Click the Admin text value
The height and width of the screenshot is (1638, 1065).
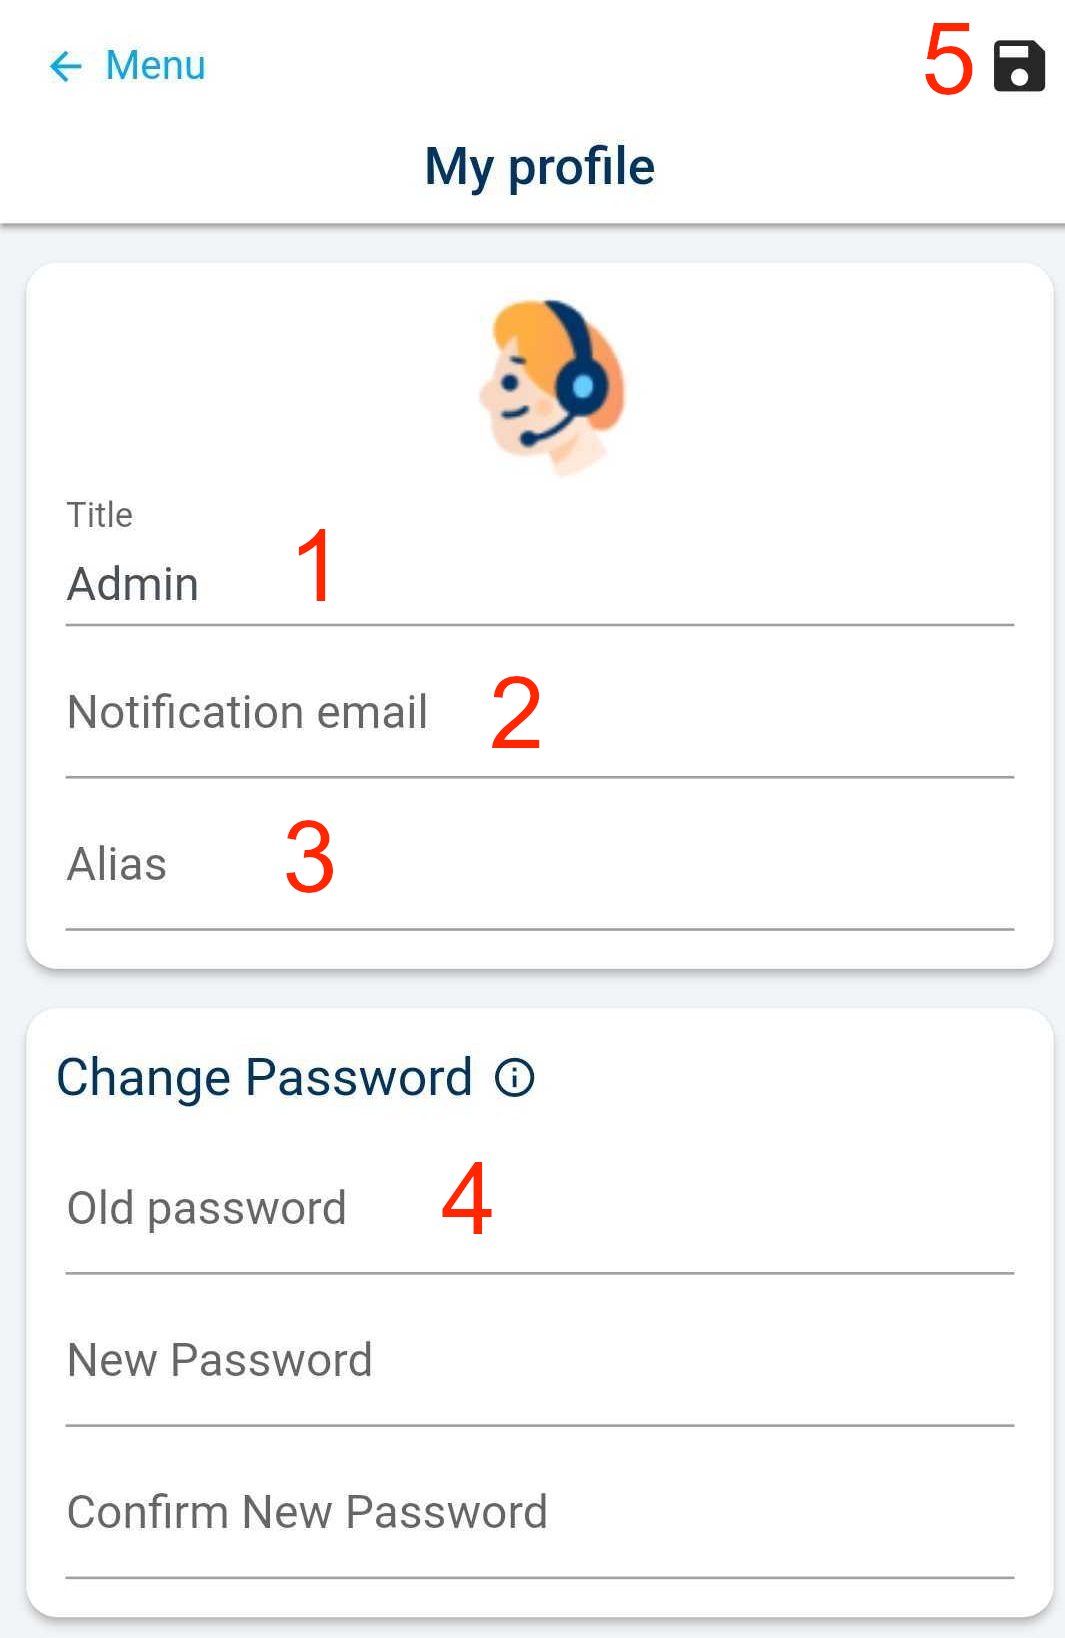tap(133, 584)
